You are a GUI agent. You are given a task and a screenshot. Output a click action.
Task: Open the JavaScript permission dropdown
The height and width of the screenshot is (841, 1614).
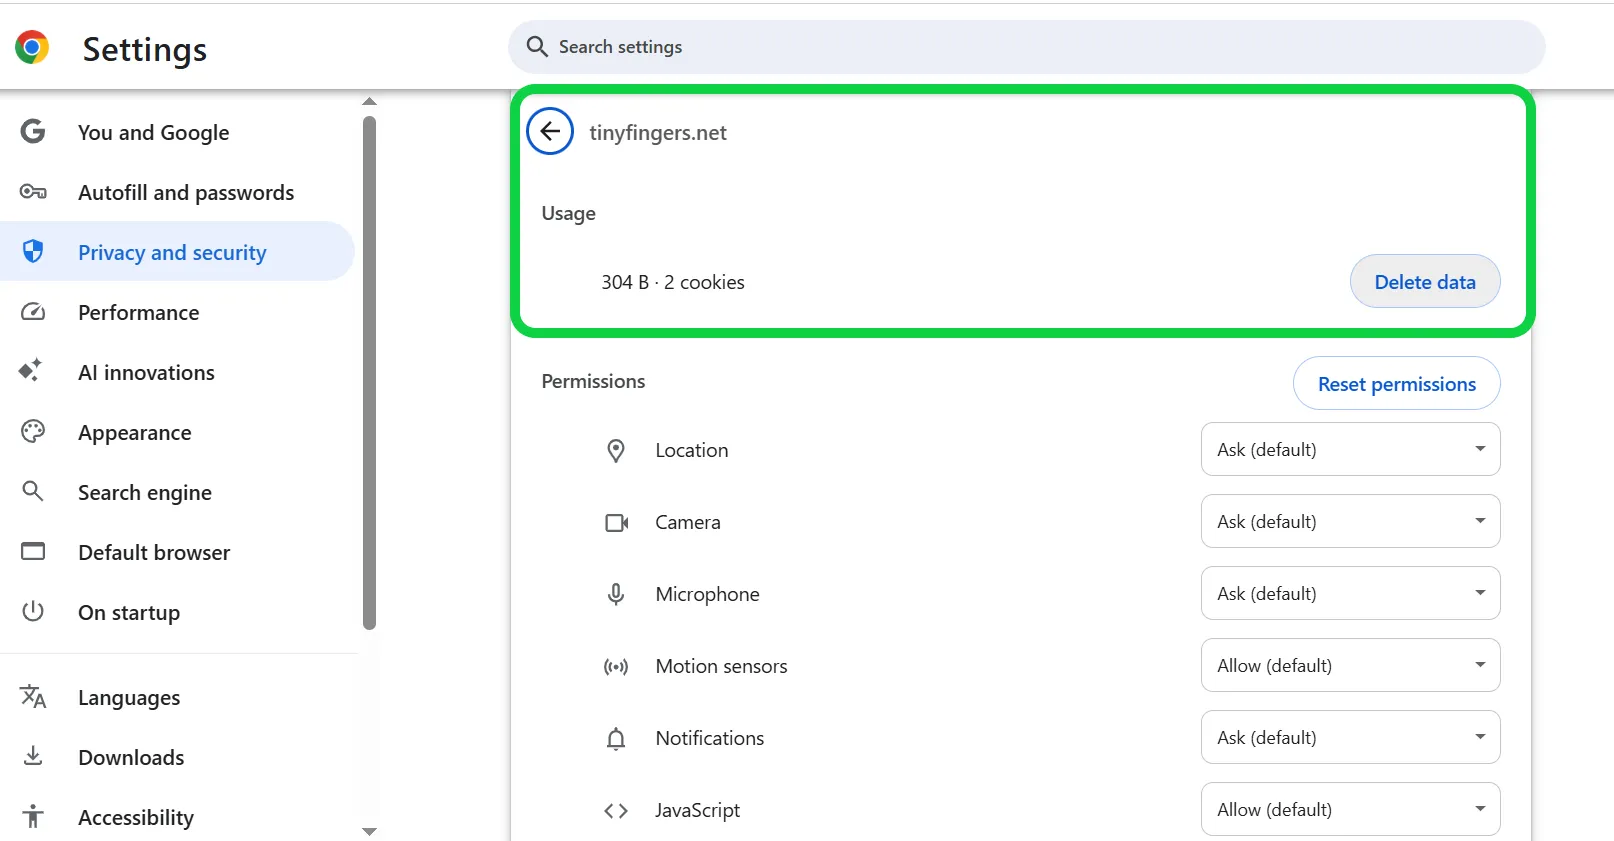click(1350, 809)
